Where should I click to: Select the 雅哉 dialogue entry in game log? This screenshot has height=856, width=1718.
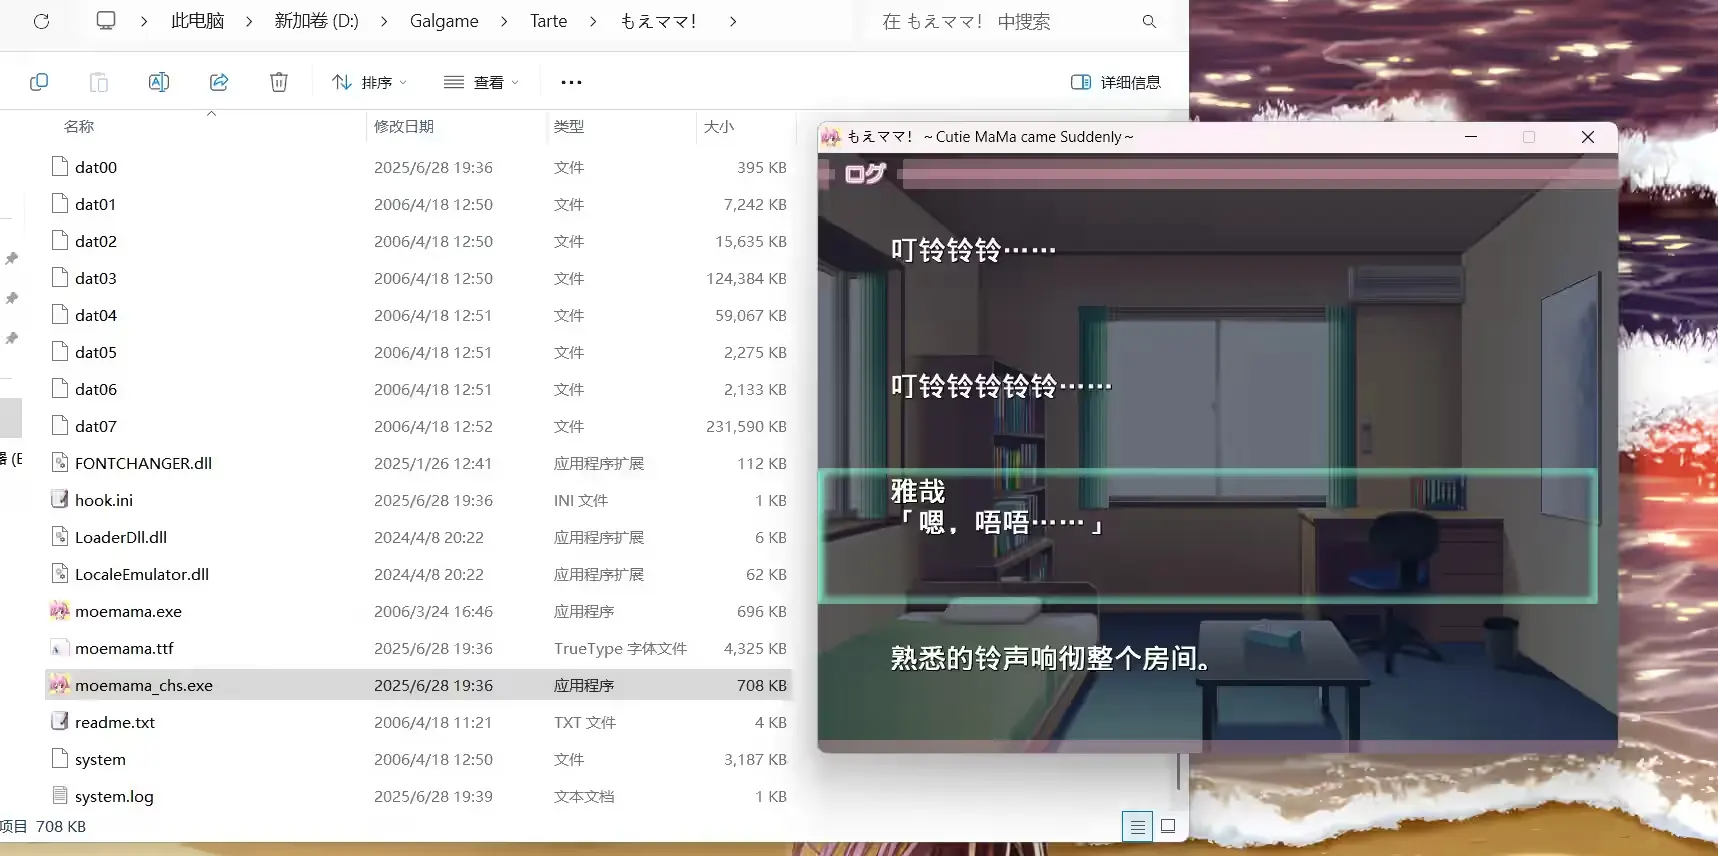[x=1207, y=536]
